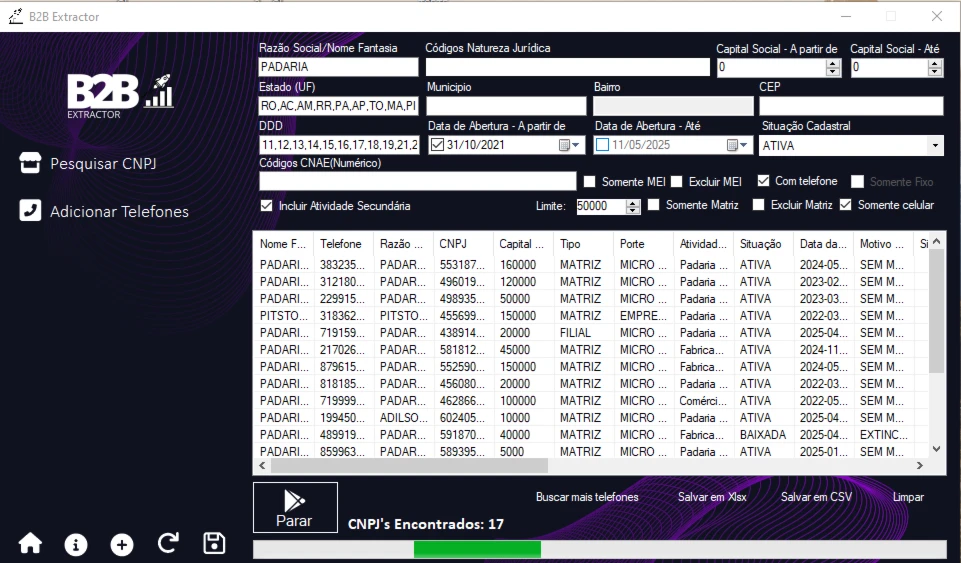The height and width of the screenshot is (563, 961).
Task: Select the Comérci... activity cell
Action: [x=703, y=401]
